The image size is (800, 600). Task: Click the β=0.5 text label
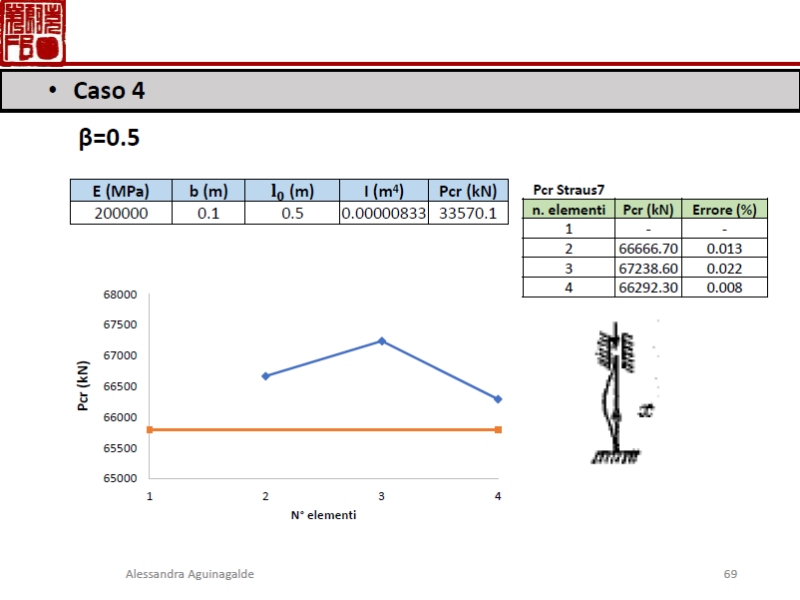point(109,139)
